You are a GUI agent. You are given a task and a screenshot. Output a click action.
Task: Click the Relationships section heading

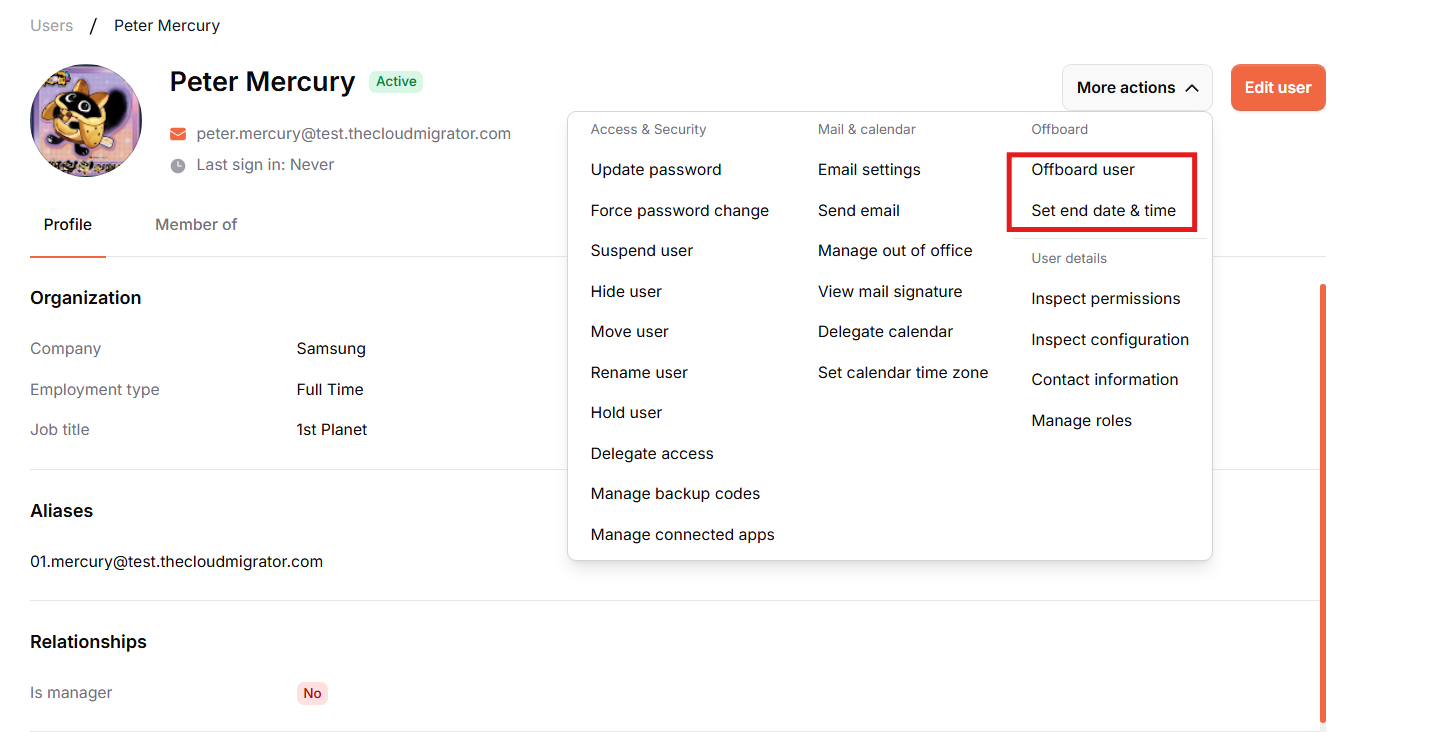pos(89,642)
